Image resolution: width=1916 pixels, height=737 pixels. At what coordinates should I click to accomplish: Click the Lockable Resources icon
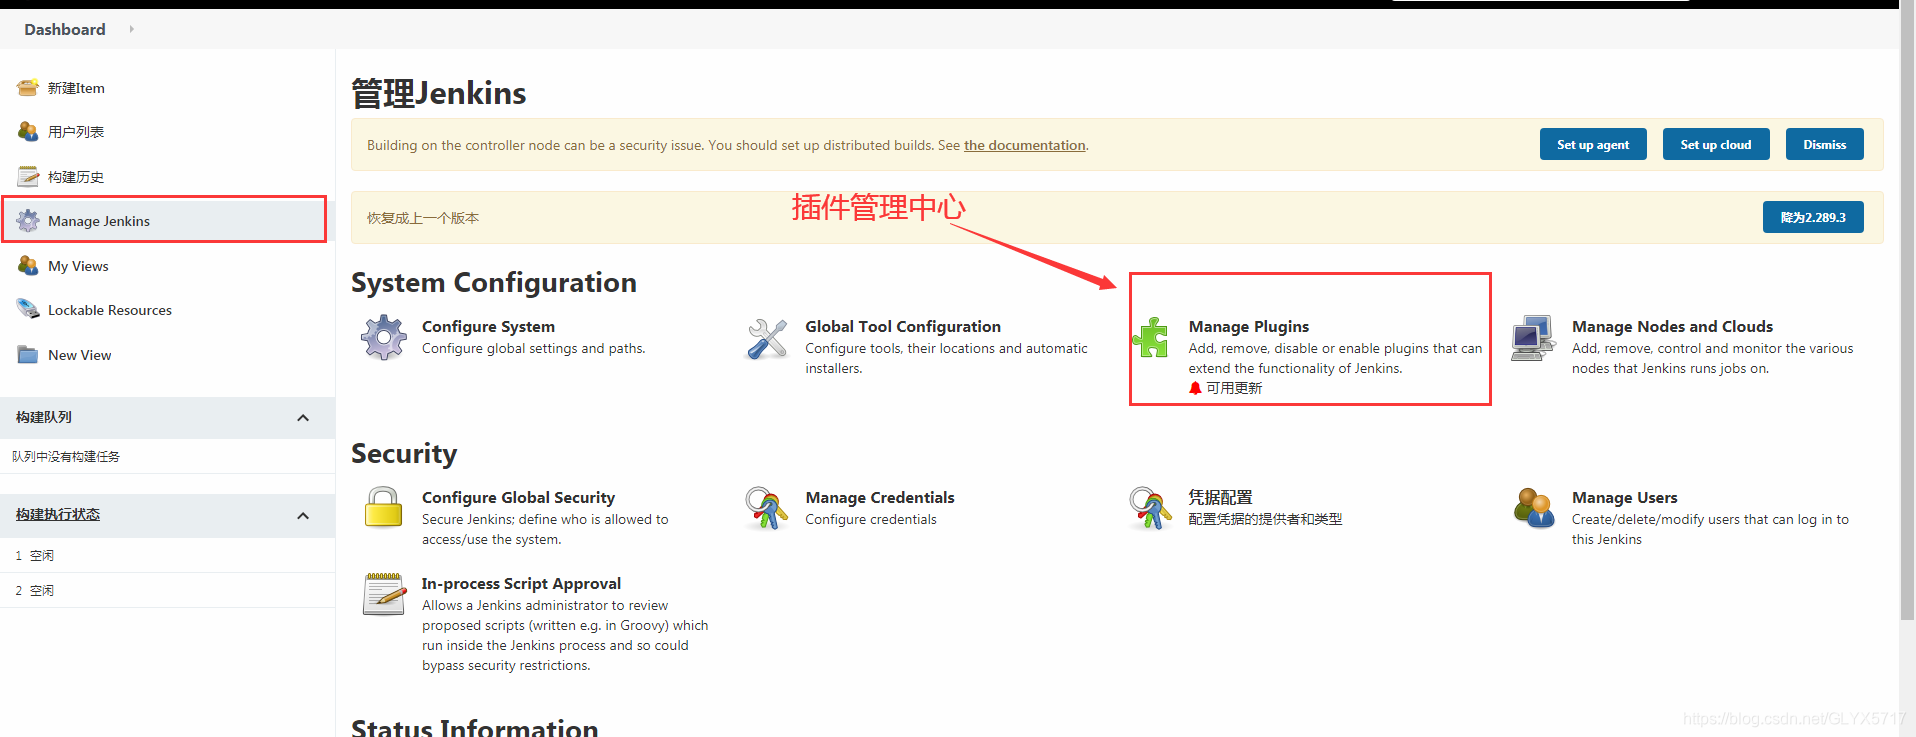(x=28, y=310)
